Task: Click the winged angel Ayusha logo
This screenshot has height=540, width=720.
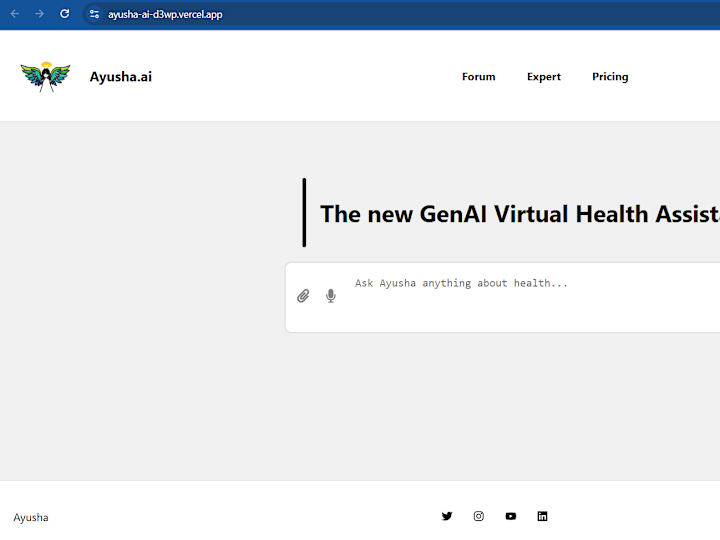Action: (x=45, y=77)
